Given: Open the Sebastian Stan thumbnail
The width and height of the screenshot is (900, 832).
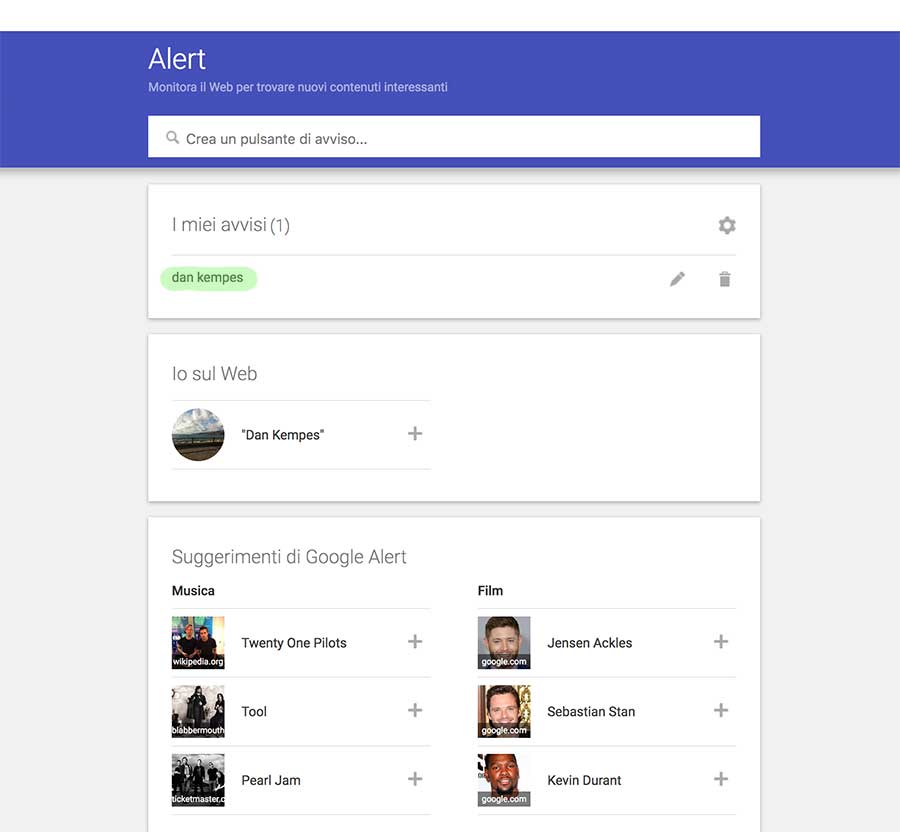Looking at the screenshot, I should pyautogui.click(x=504, y=712).
